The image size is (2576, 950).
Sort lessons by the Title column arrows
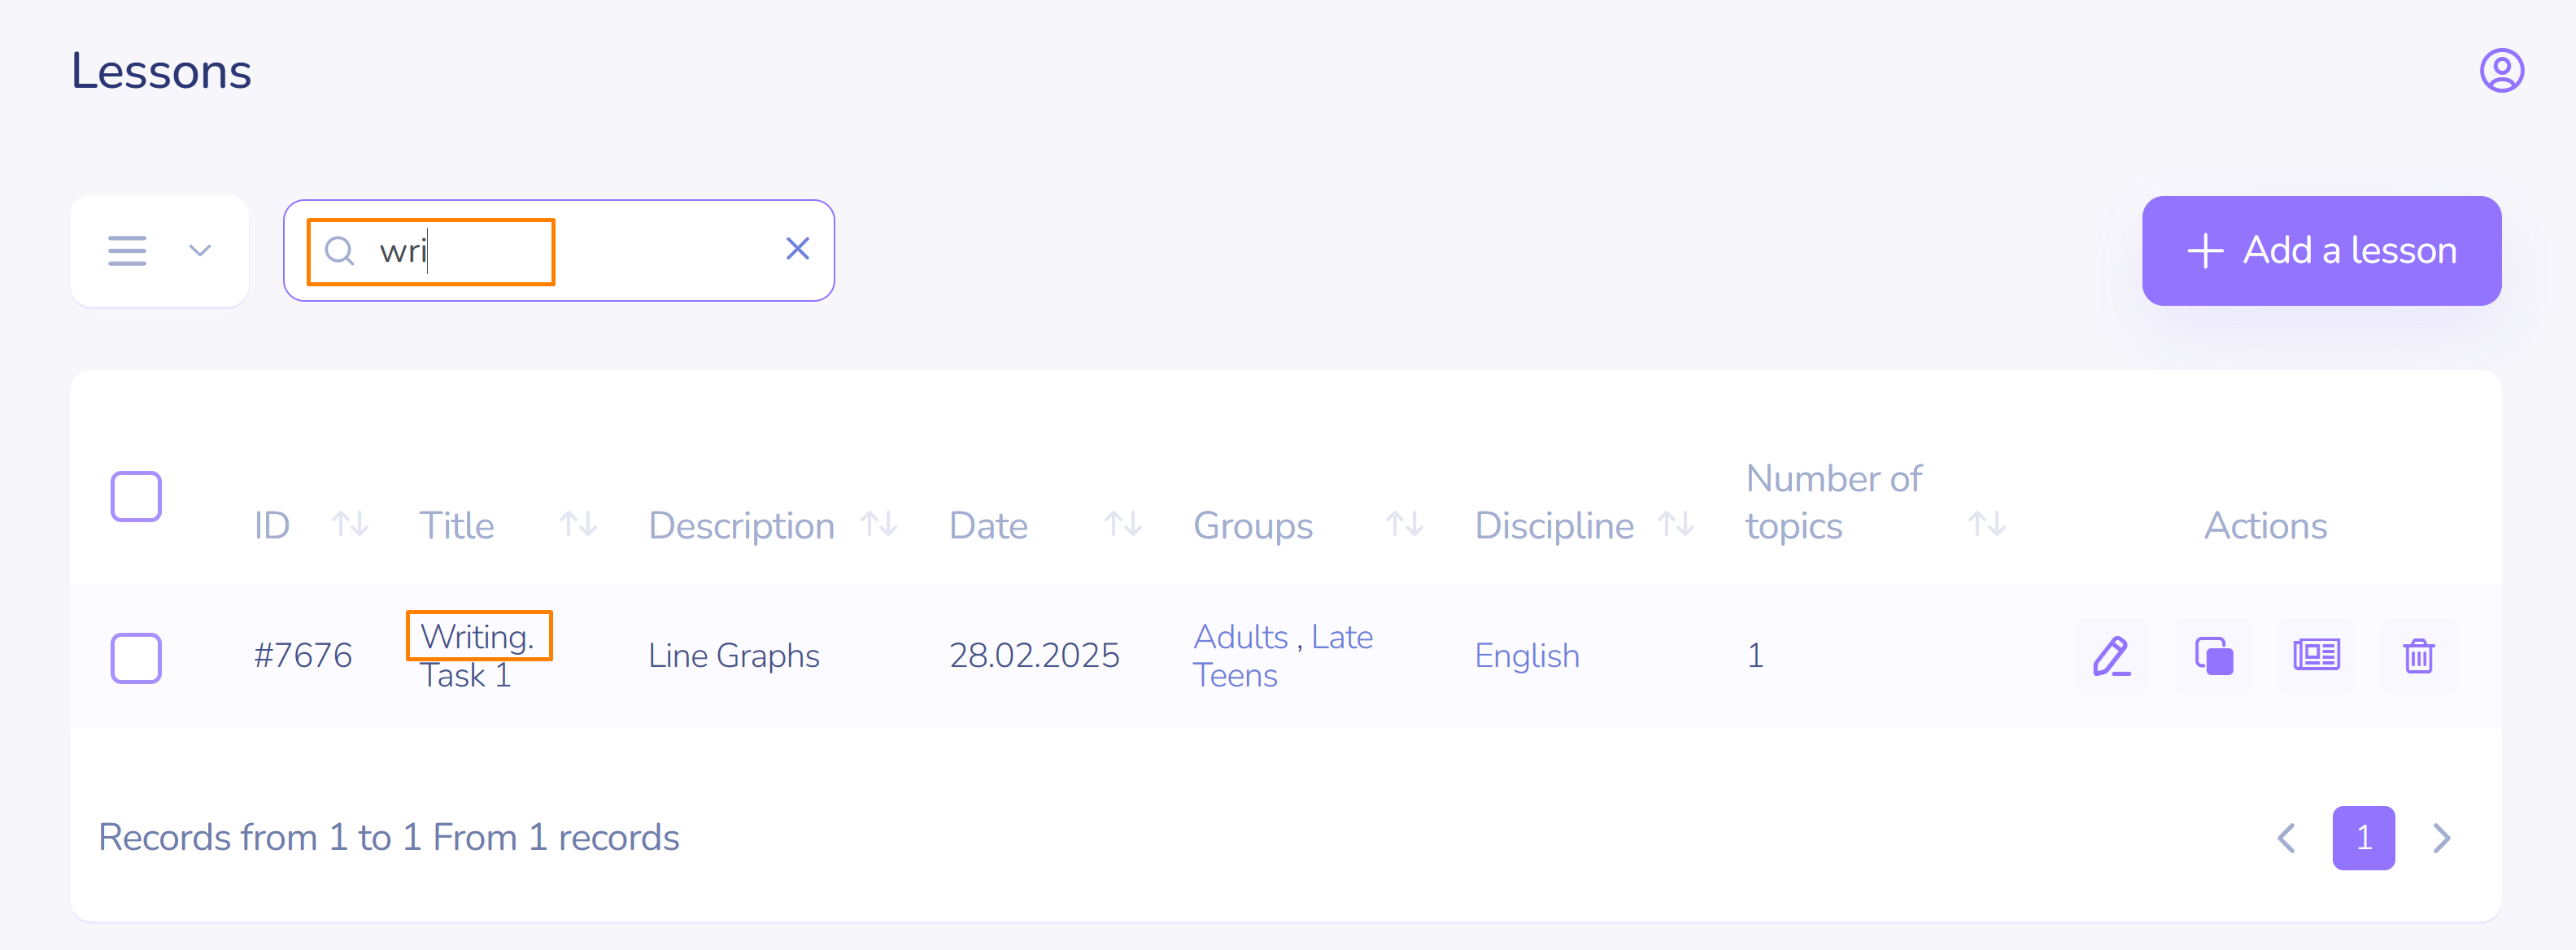[x=578, y=524]
